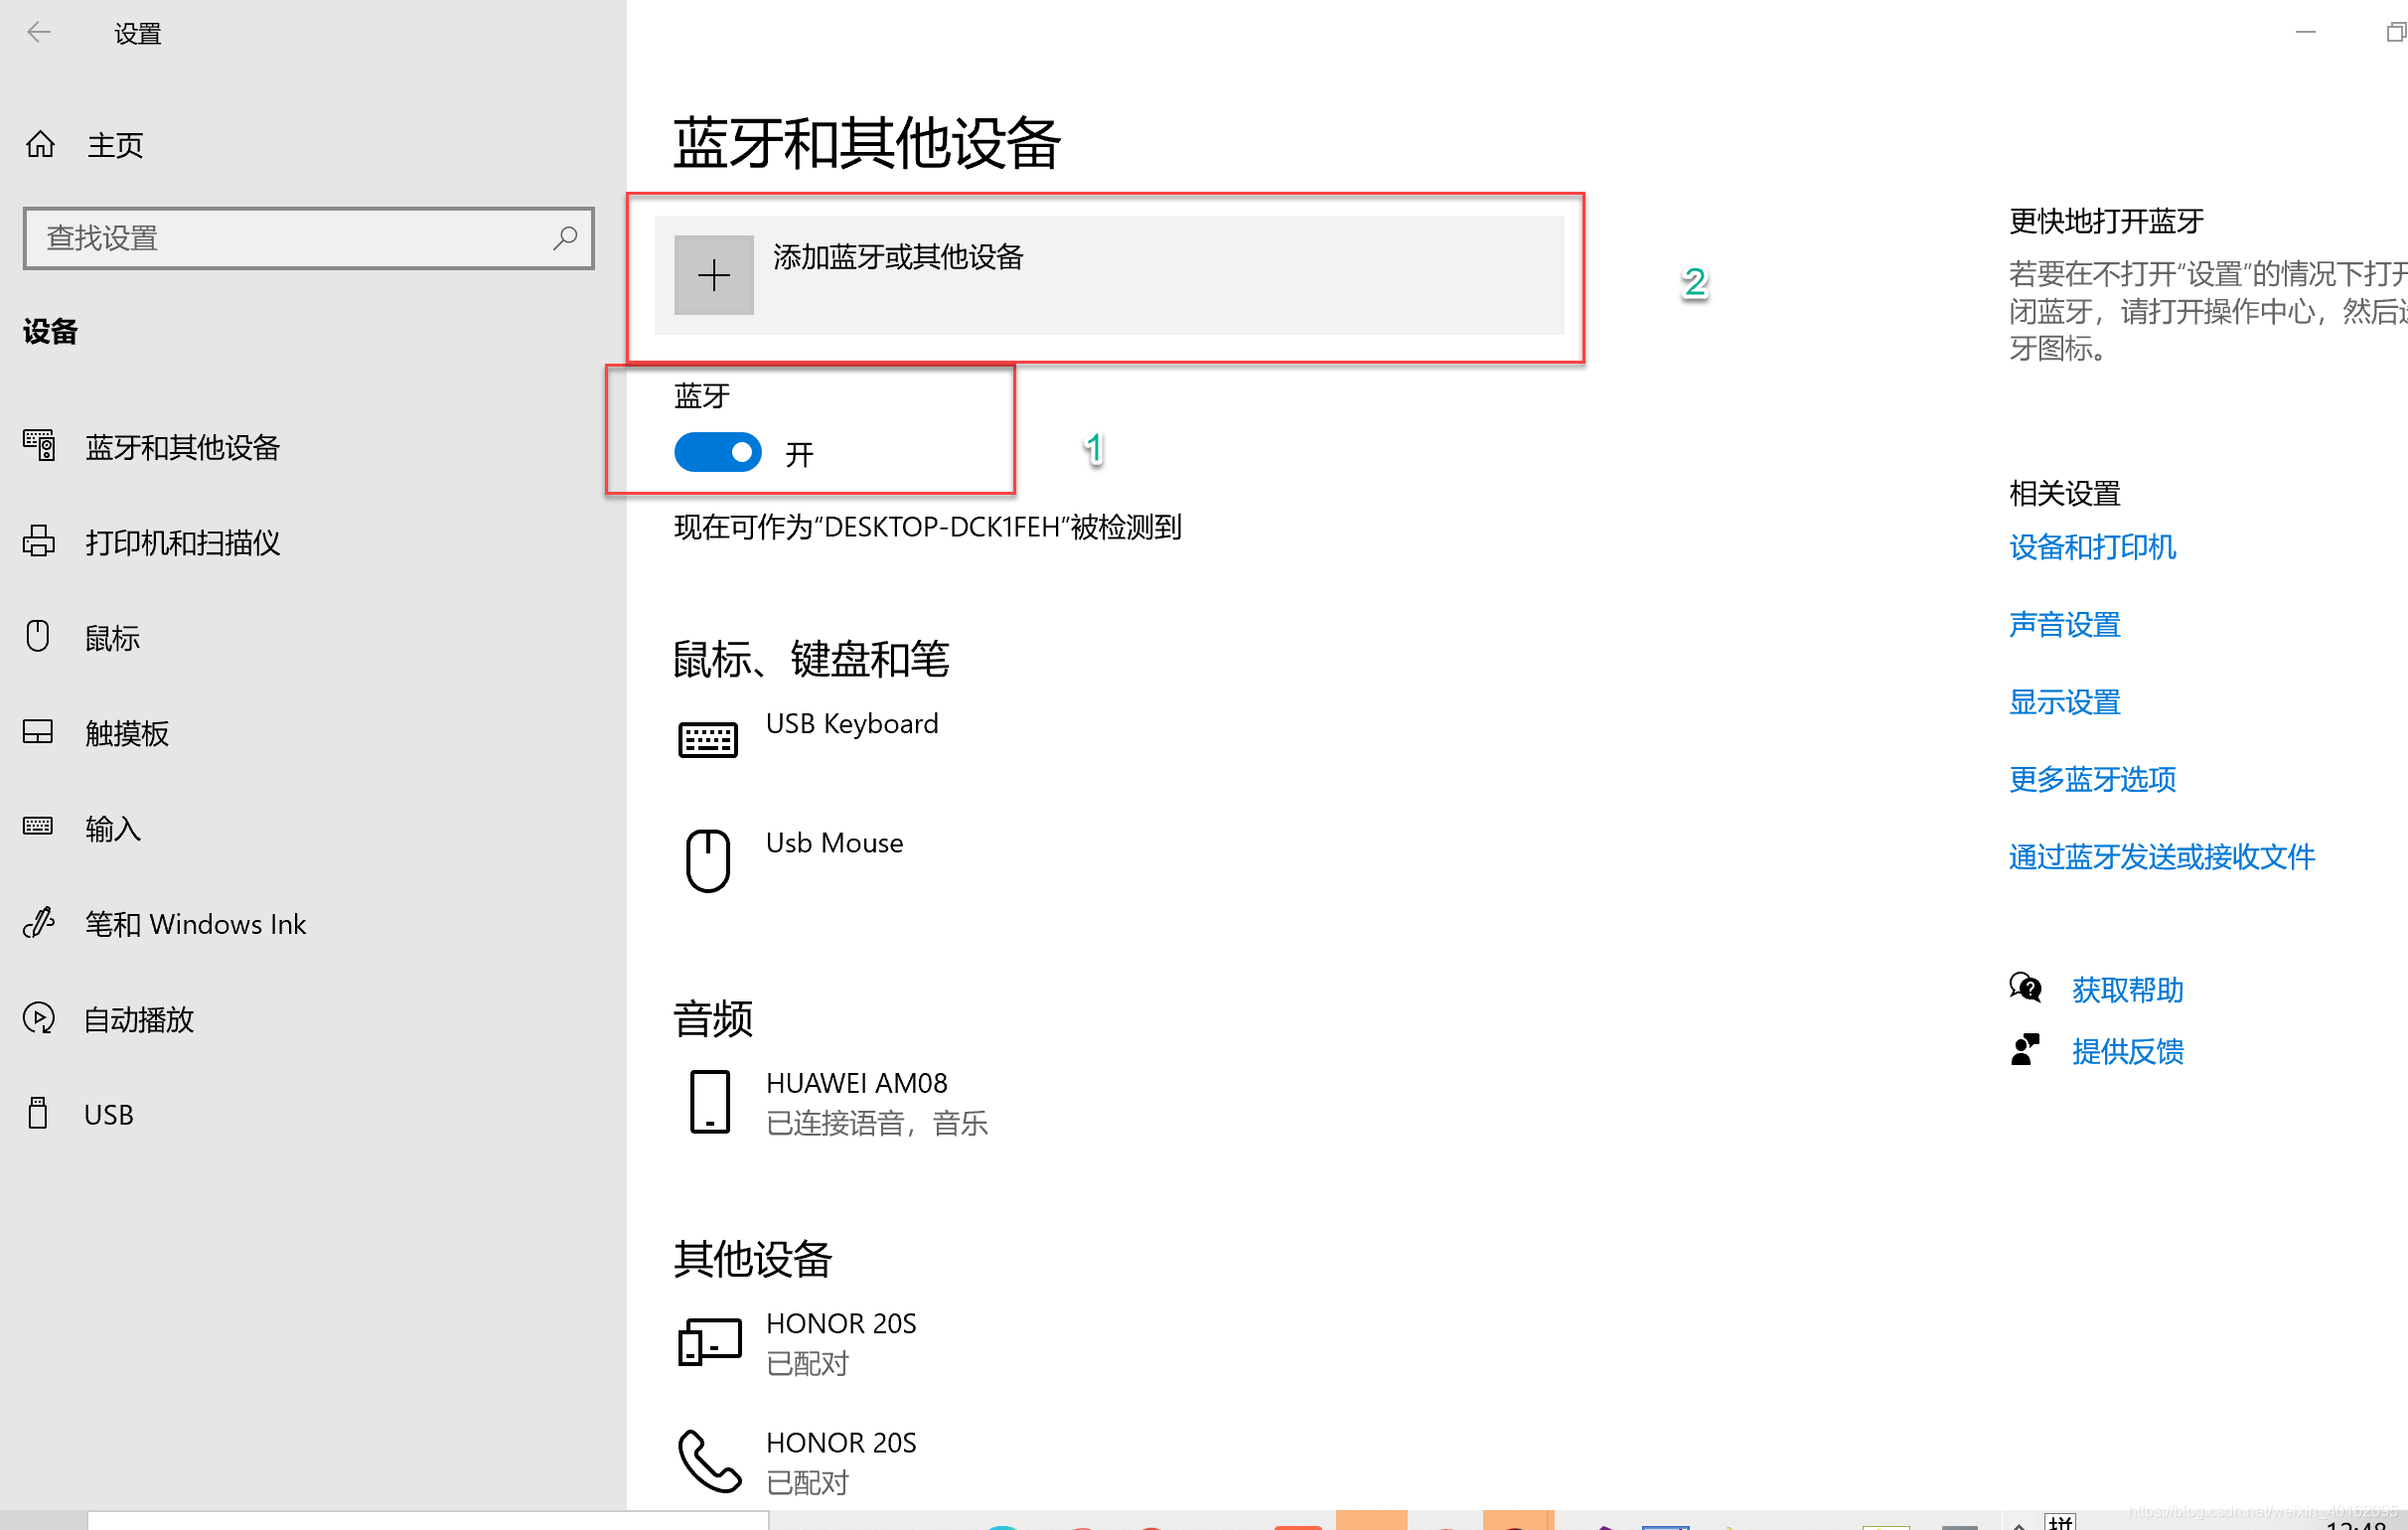
Task: Click the home icon beside 主页
Action: [x=40, y=145]
